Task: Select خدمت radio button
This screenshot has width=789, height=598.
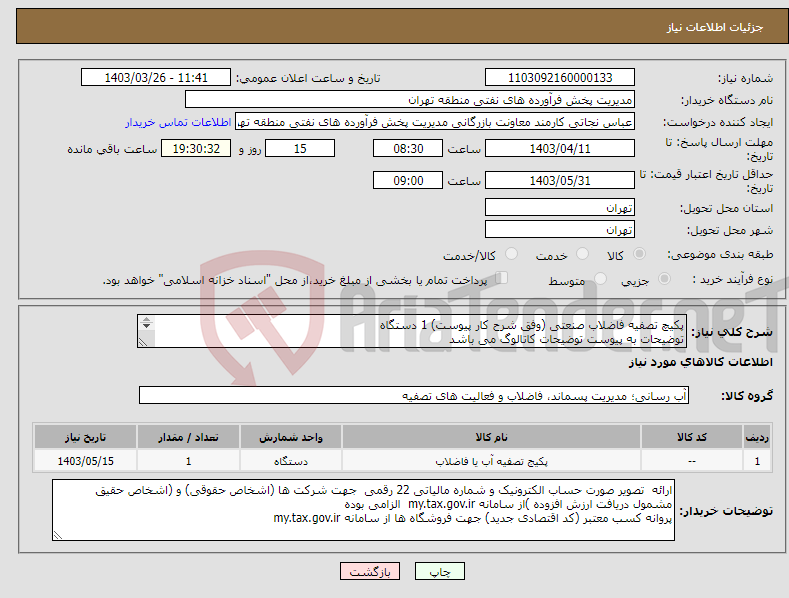Action: point(582,254)
